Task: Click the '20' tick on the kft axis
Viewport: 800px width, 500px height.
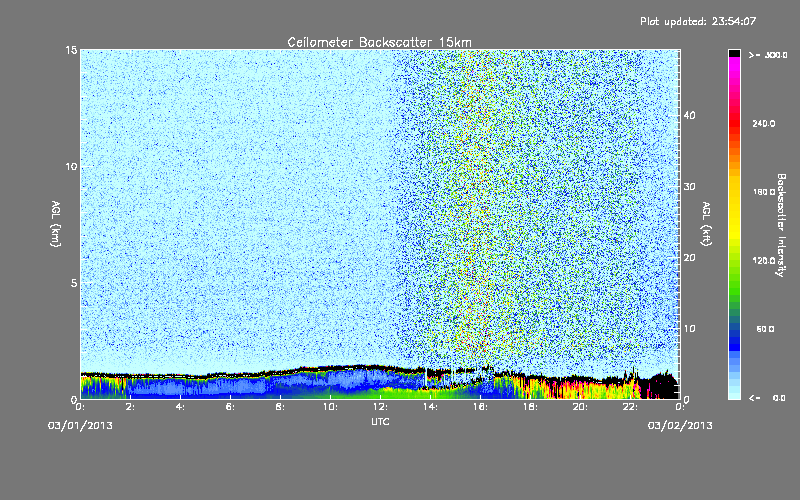Action: click(x=689, y=258)
